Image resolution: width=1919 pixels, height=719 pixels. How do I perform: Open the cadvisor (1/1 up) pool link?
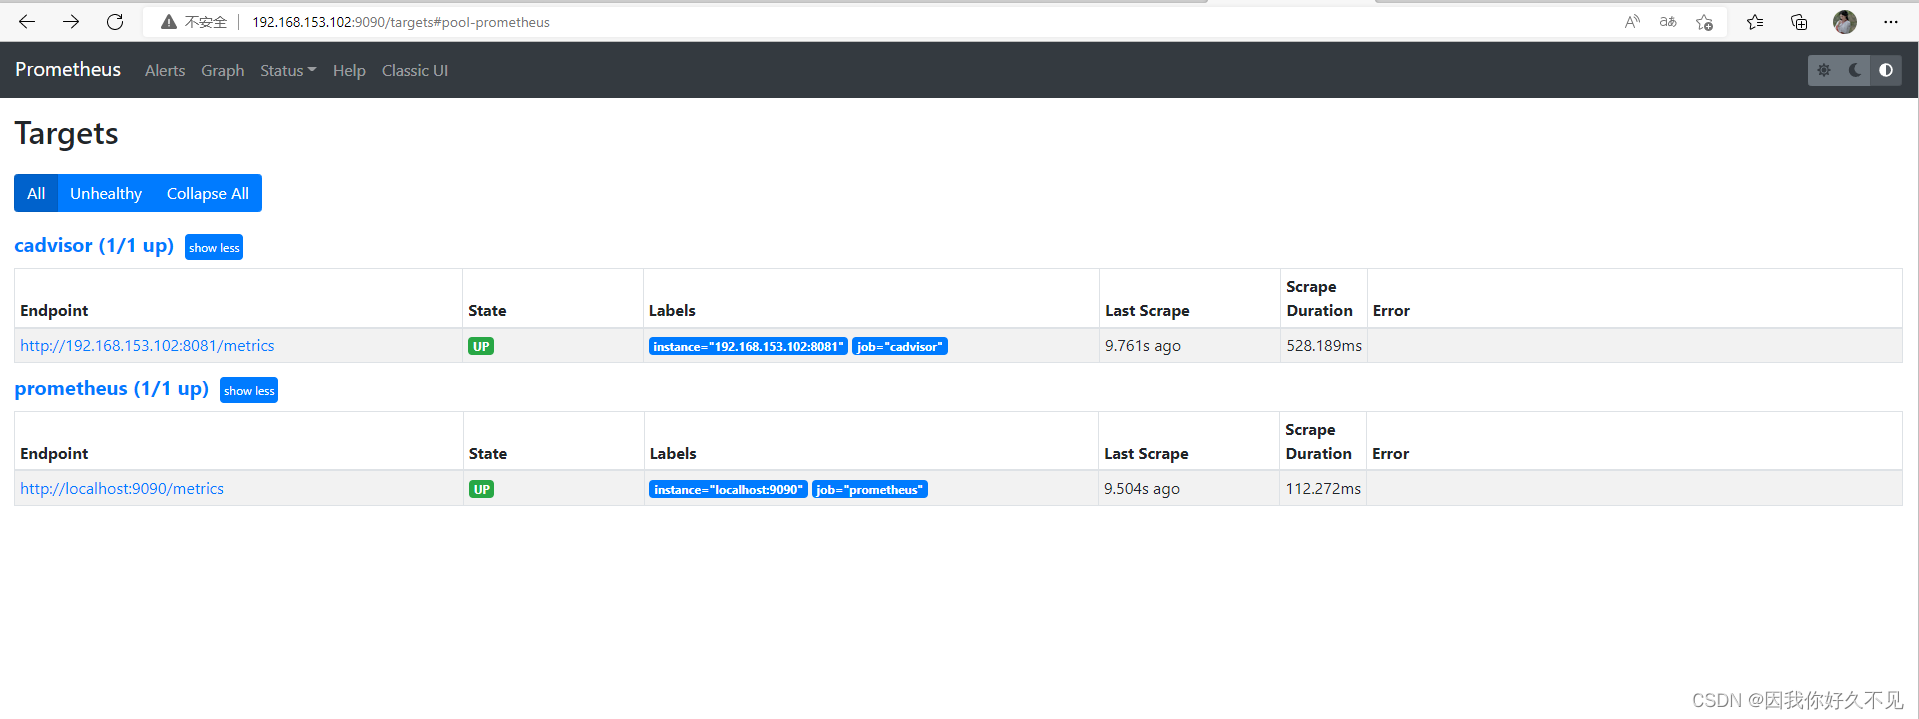click(94, 246)
